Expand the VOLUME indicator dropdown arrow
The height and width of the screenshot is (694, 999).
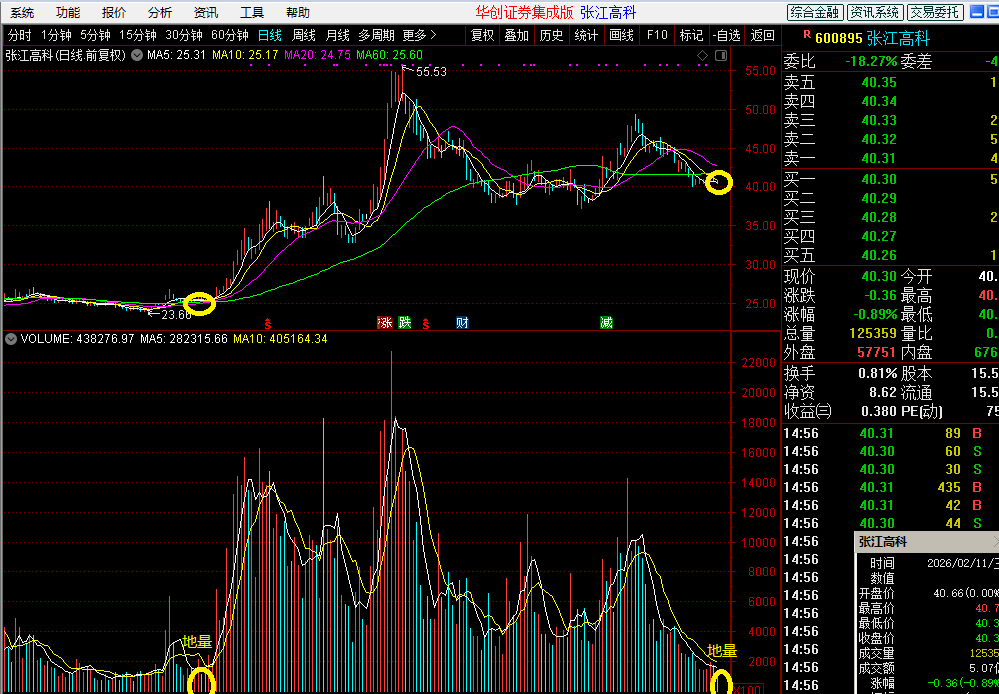pos(10,339)
